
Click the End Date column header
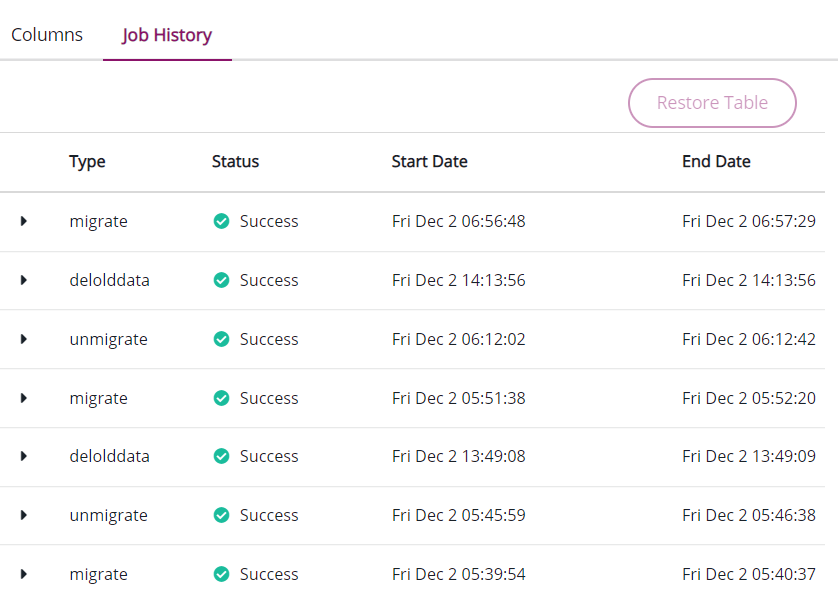click(x=716, y=161)
